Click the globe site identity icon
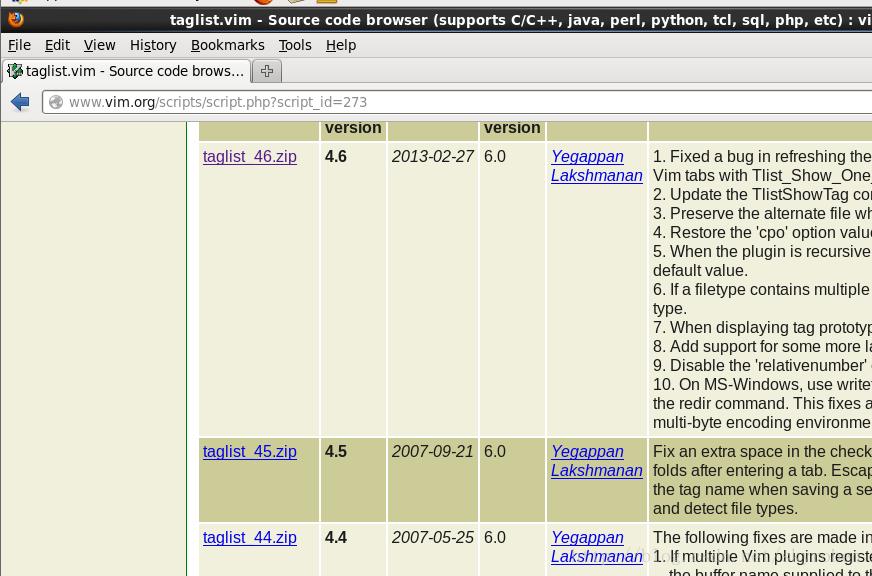872x576 pixels. pyautogui.click(x=56, y=102)
